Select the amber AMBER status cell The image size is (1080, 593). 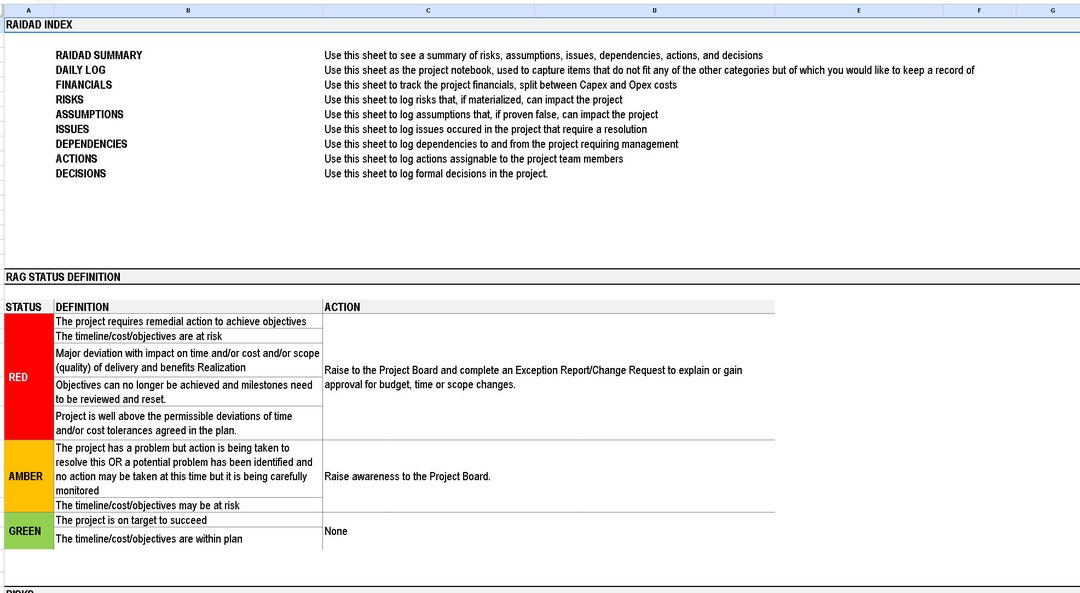pos(26,476)
